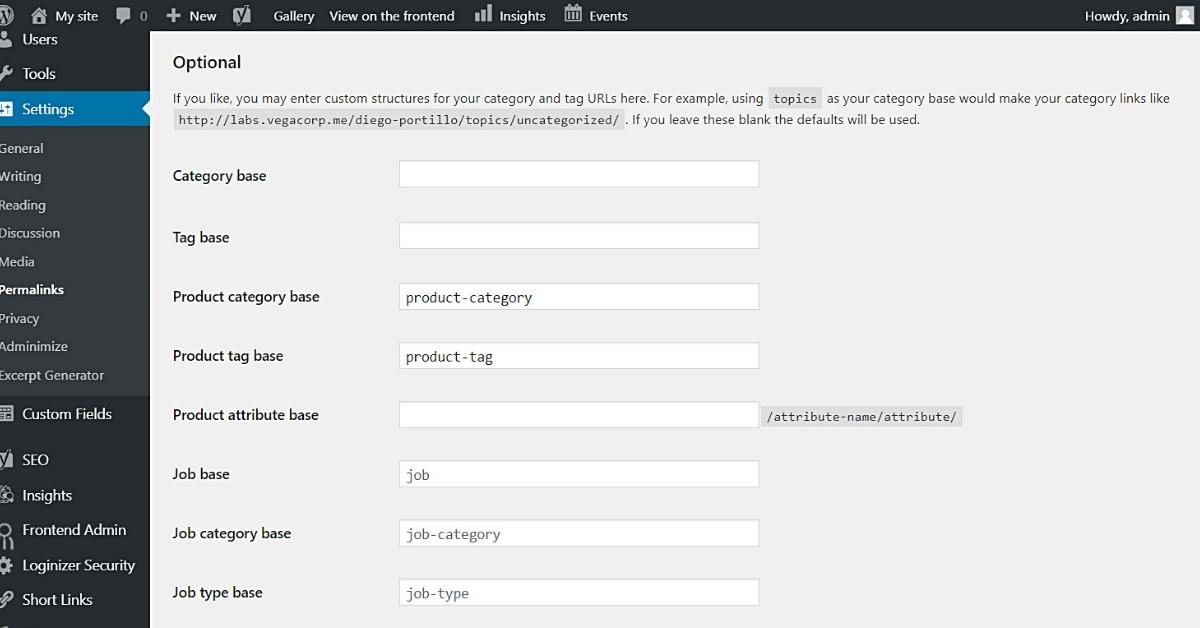Open the Discussion settings

pyautogui.click(x=30, y=233)
